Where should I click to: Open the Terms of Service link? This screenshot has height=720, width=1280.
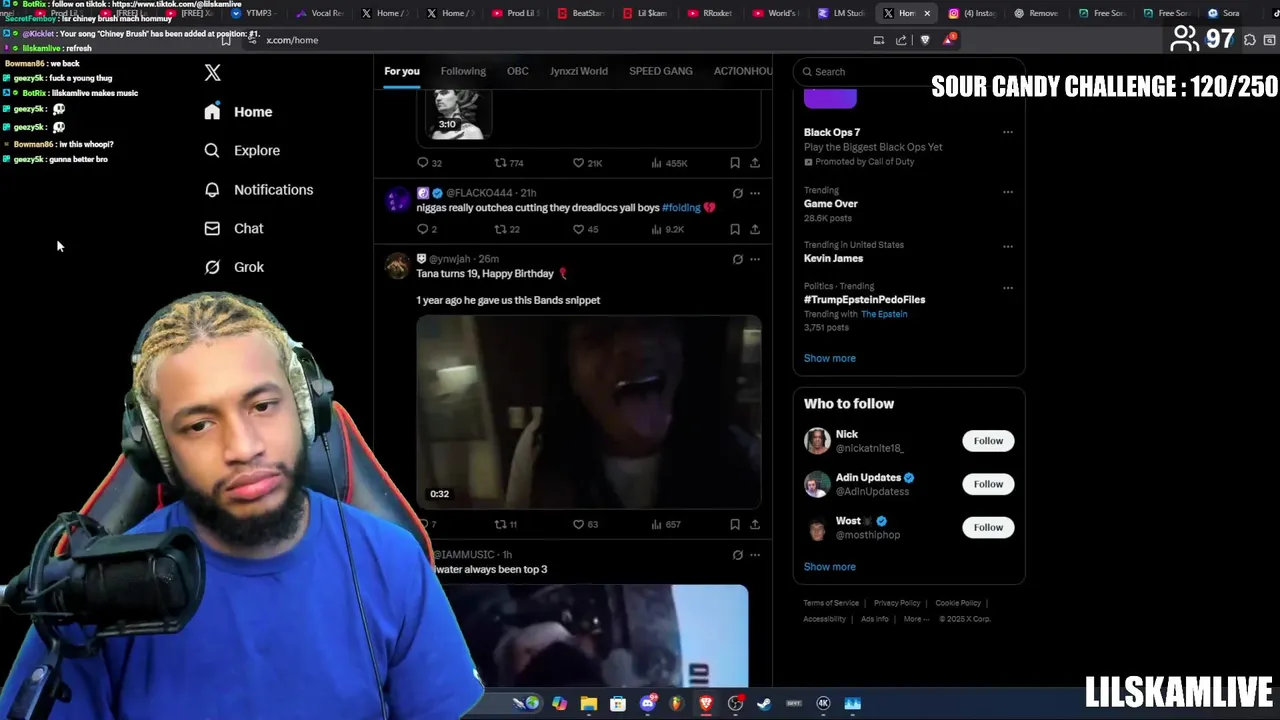[x=831, y=603]
